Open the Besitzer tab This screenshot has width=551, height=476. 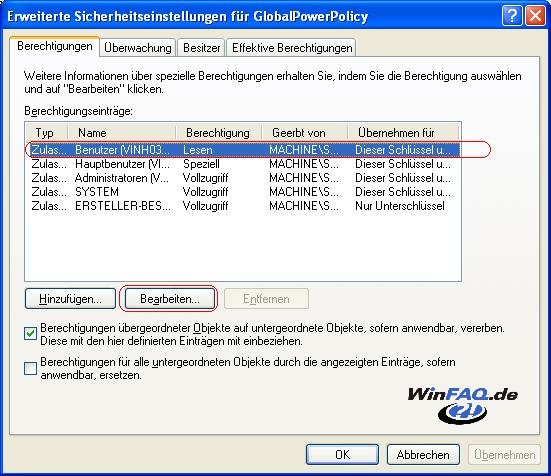tap(201, 48)
